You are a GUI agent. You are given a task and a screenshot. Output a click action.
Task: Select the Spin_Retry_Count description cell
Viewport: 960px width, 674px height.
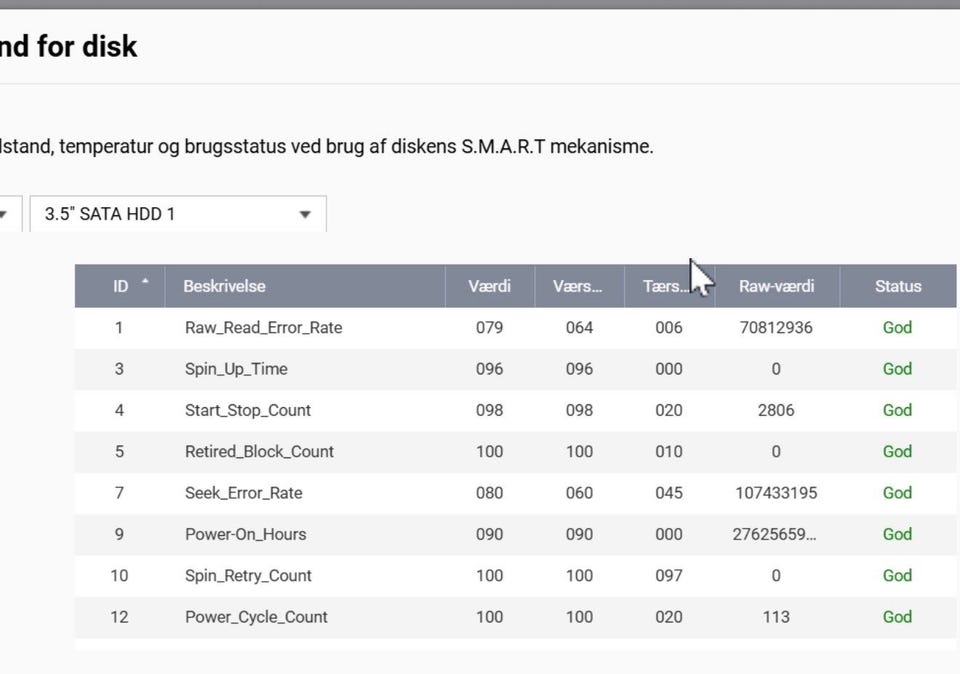point(248,575)
